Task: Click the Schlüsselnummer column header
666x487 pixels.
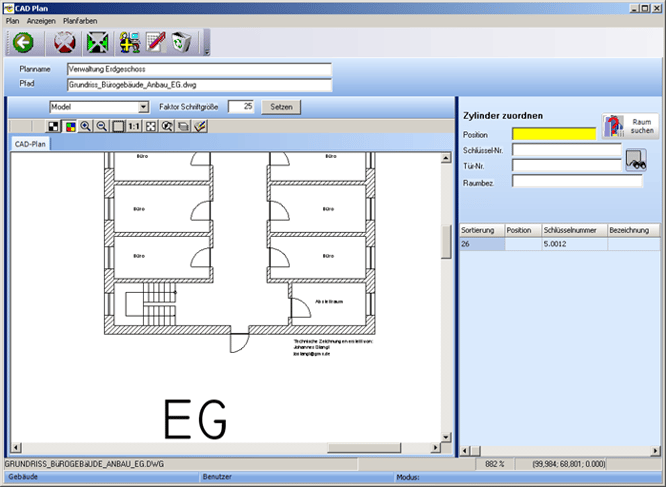Action: pos(572,230)
